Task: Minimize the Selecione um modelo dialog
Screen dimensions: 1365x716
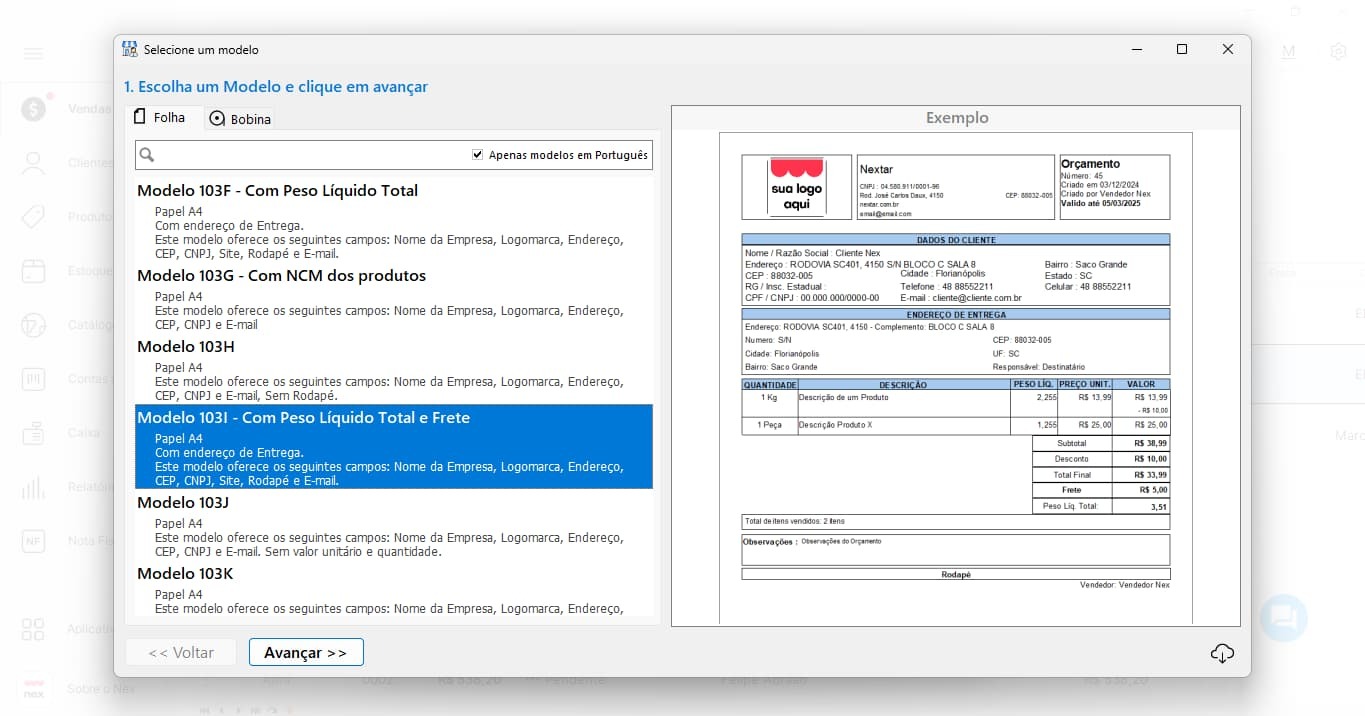Action: click(1137, 49)
